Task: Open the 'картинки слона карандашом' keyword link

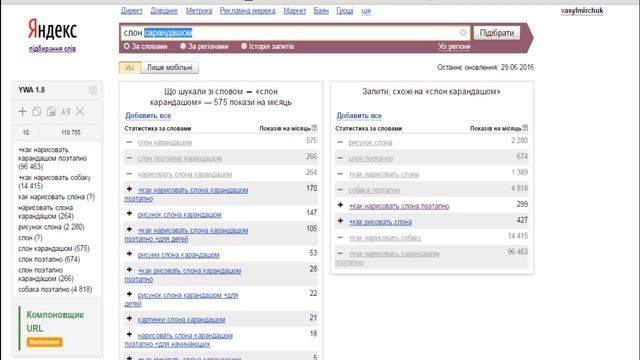Action: (x=181, y=320)
